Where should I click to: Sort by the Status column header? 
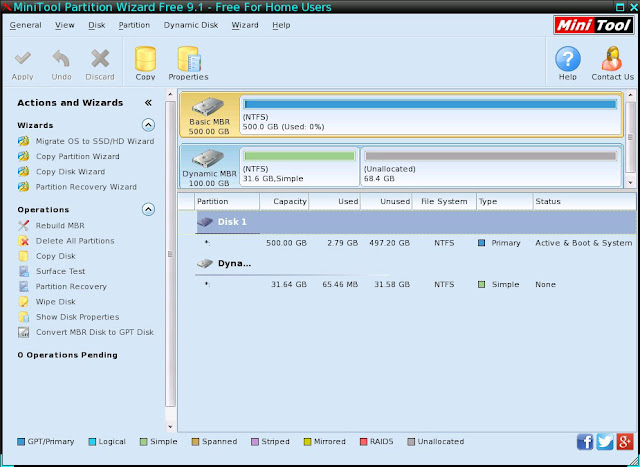(584, 202)
